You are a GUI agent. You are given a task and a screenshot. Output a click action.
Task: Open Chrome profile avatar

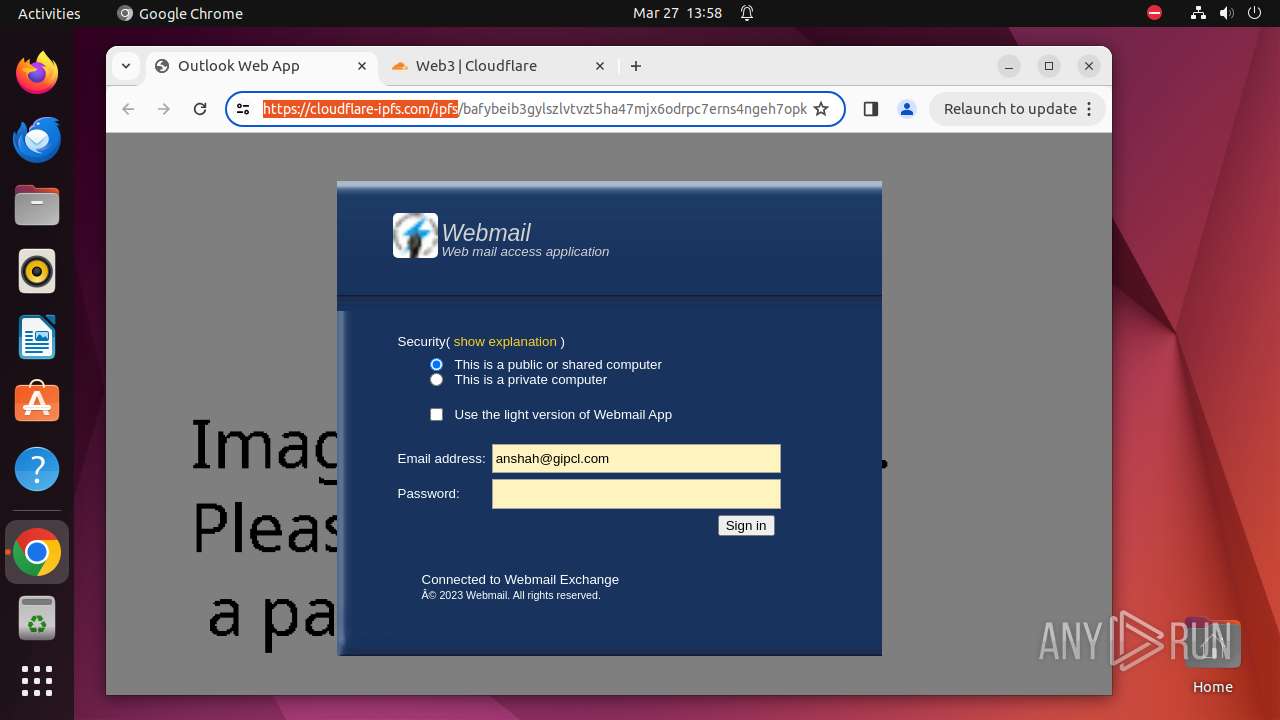tap(907, 109)
